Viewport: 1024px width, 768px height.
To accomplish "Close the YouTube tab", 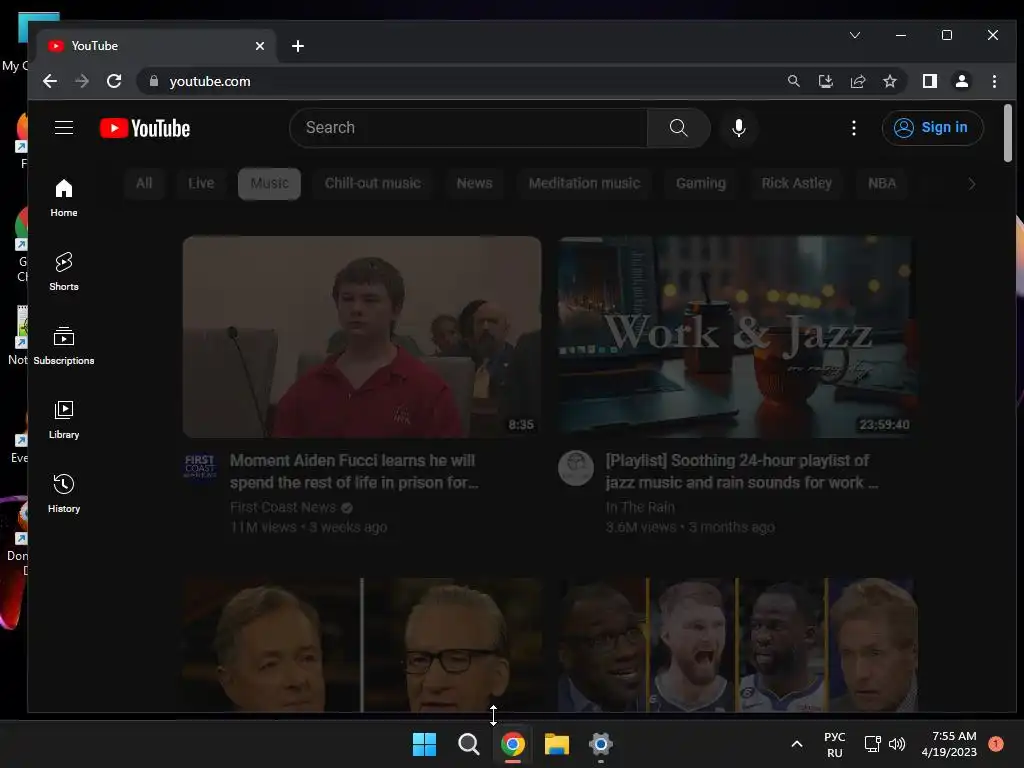I will 259,46.
